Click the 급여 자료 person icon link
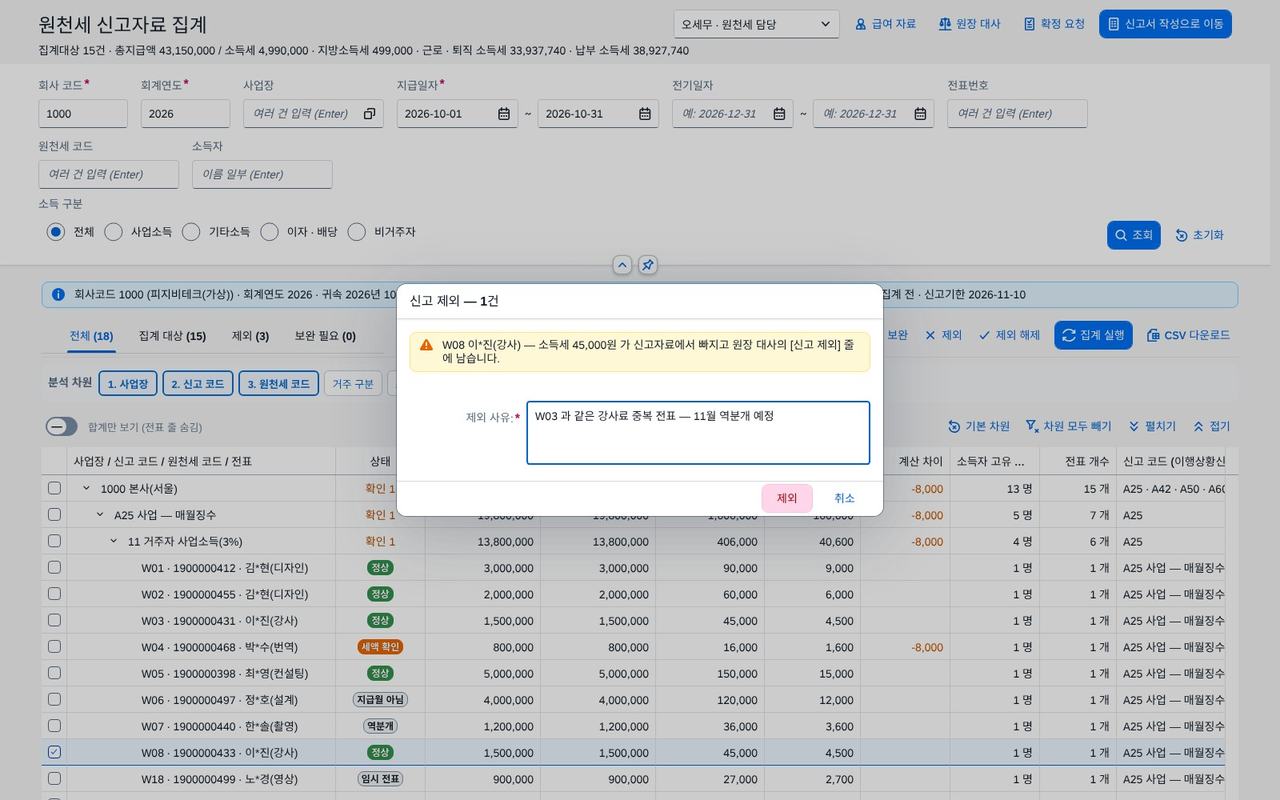This screenshot has width=1280, height=800. point(860,24)
